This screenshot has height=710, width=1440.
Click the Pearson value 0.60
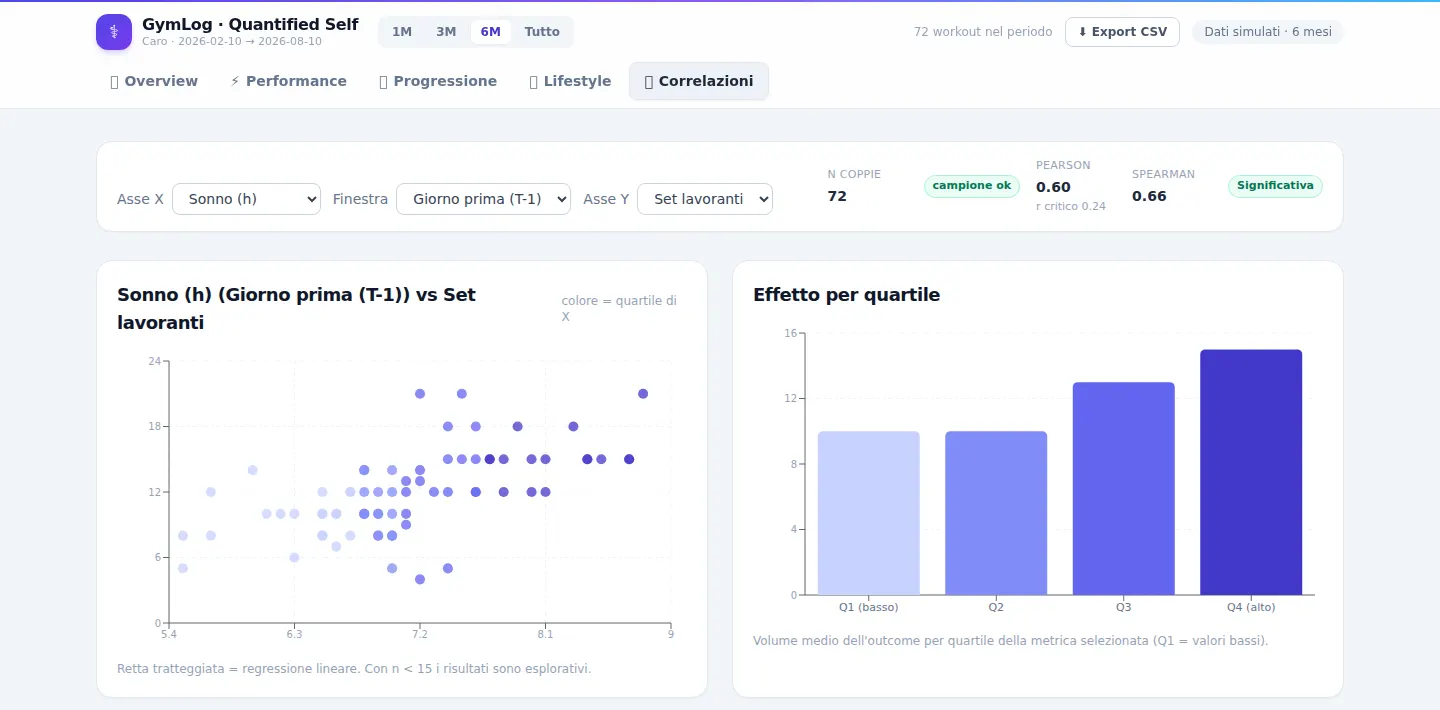click(1053, 187)
